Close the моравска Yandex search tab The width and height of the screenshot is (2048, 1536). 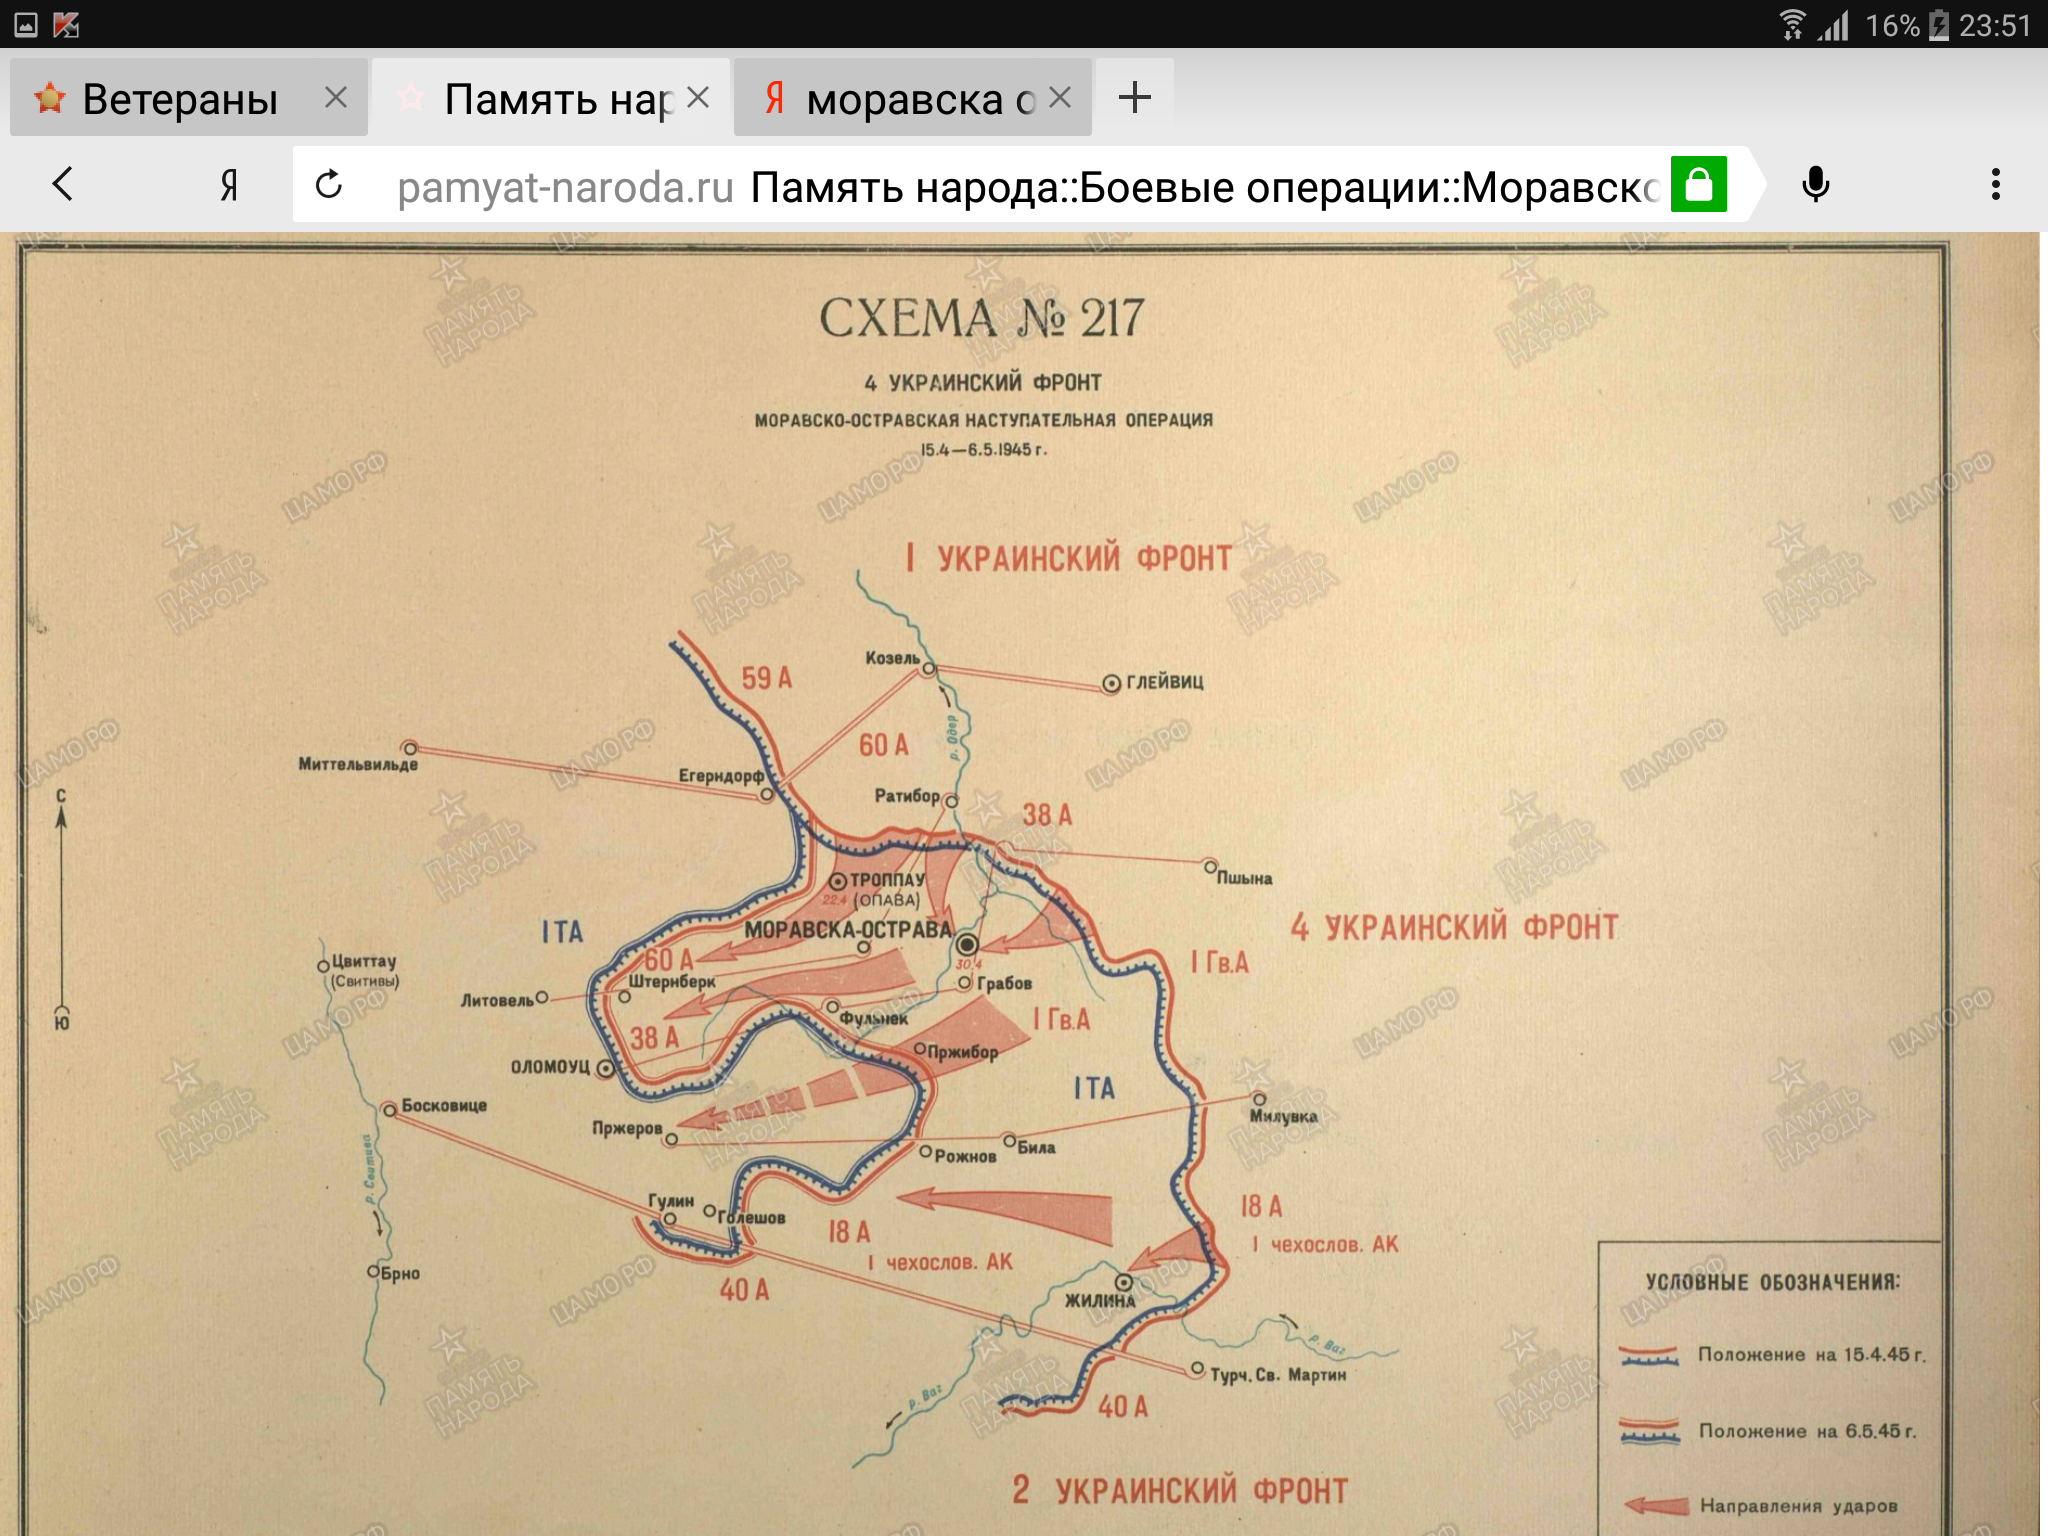[x=1060, y=98]
